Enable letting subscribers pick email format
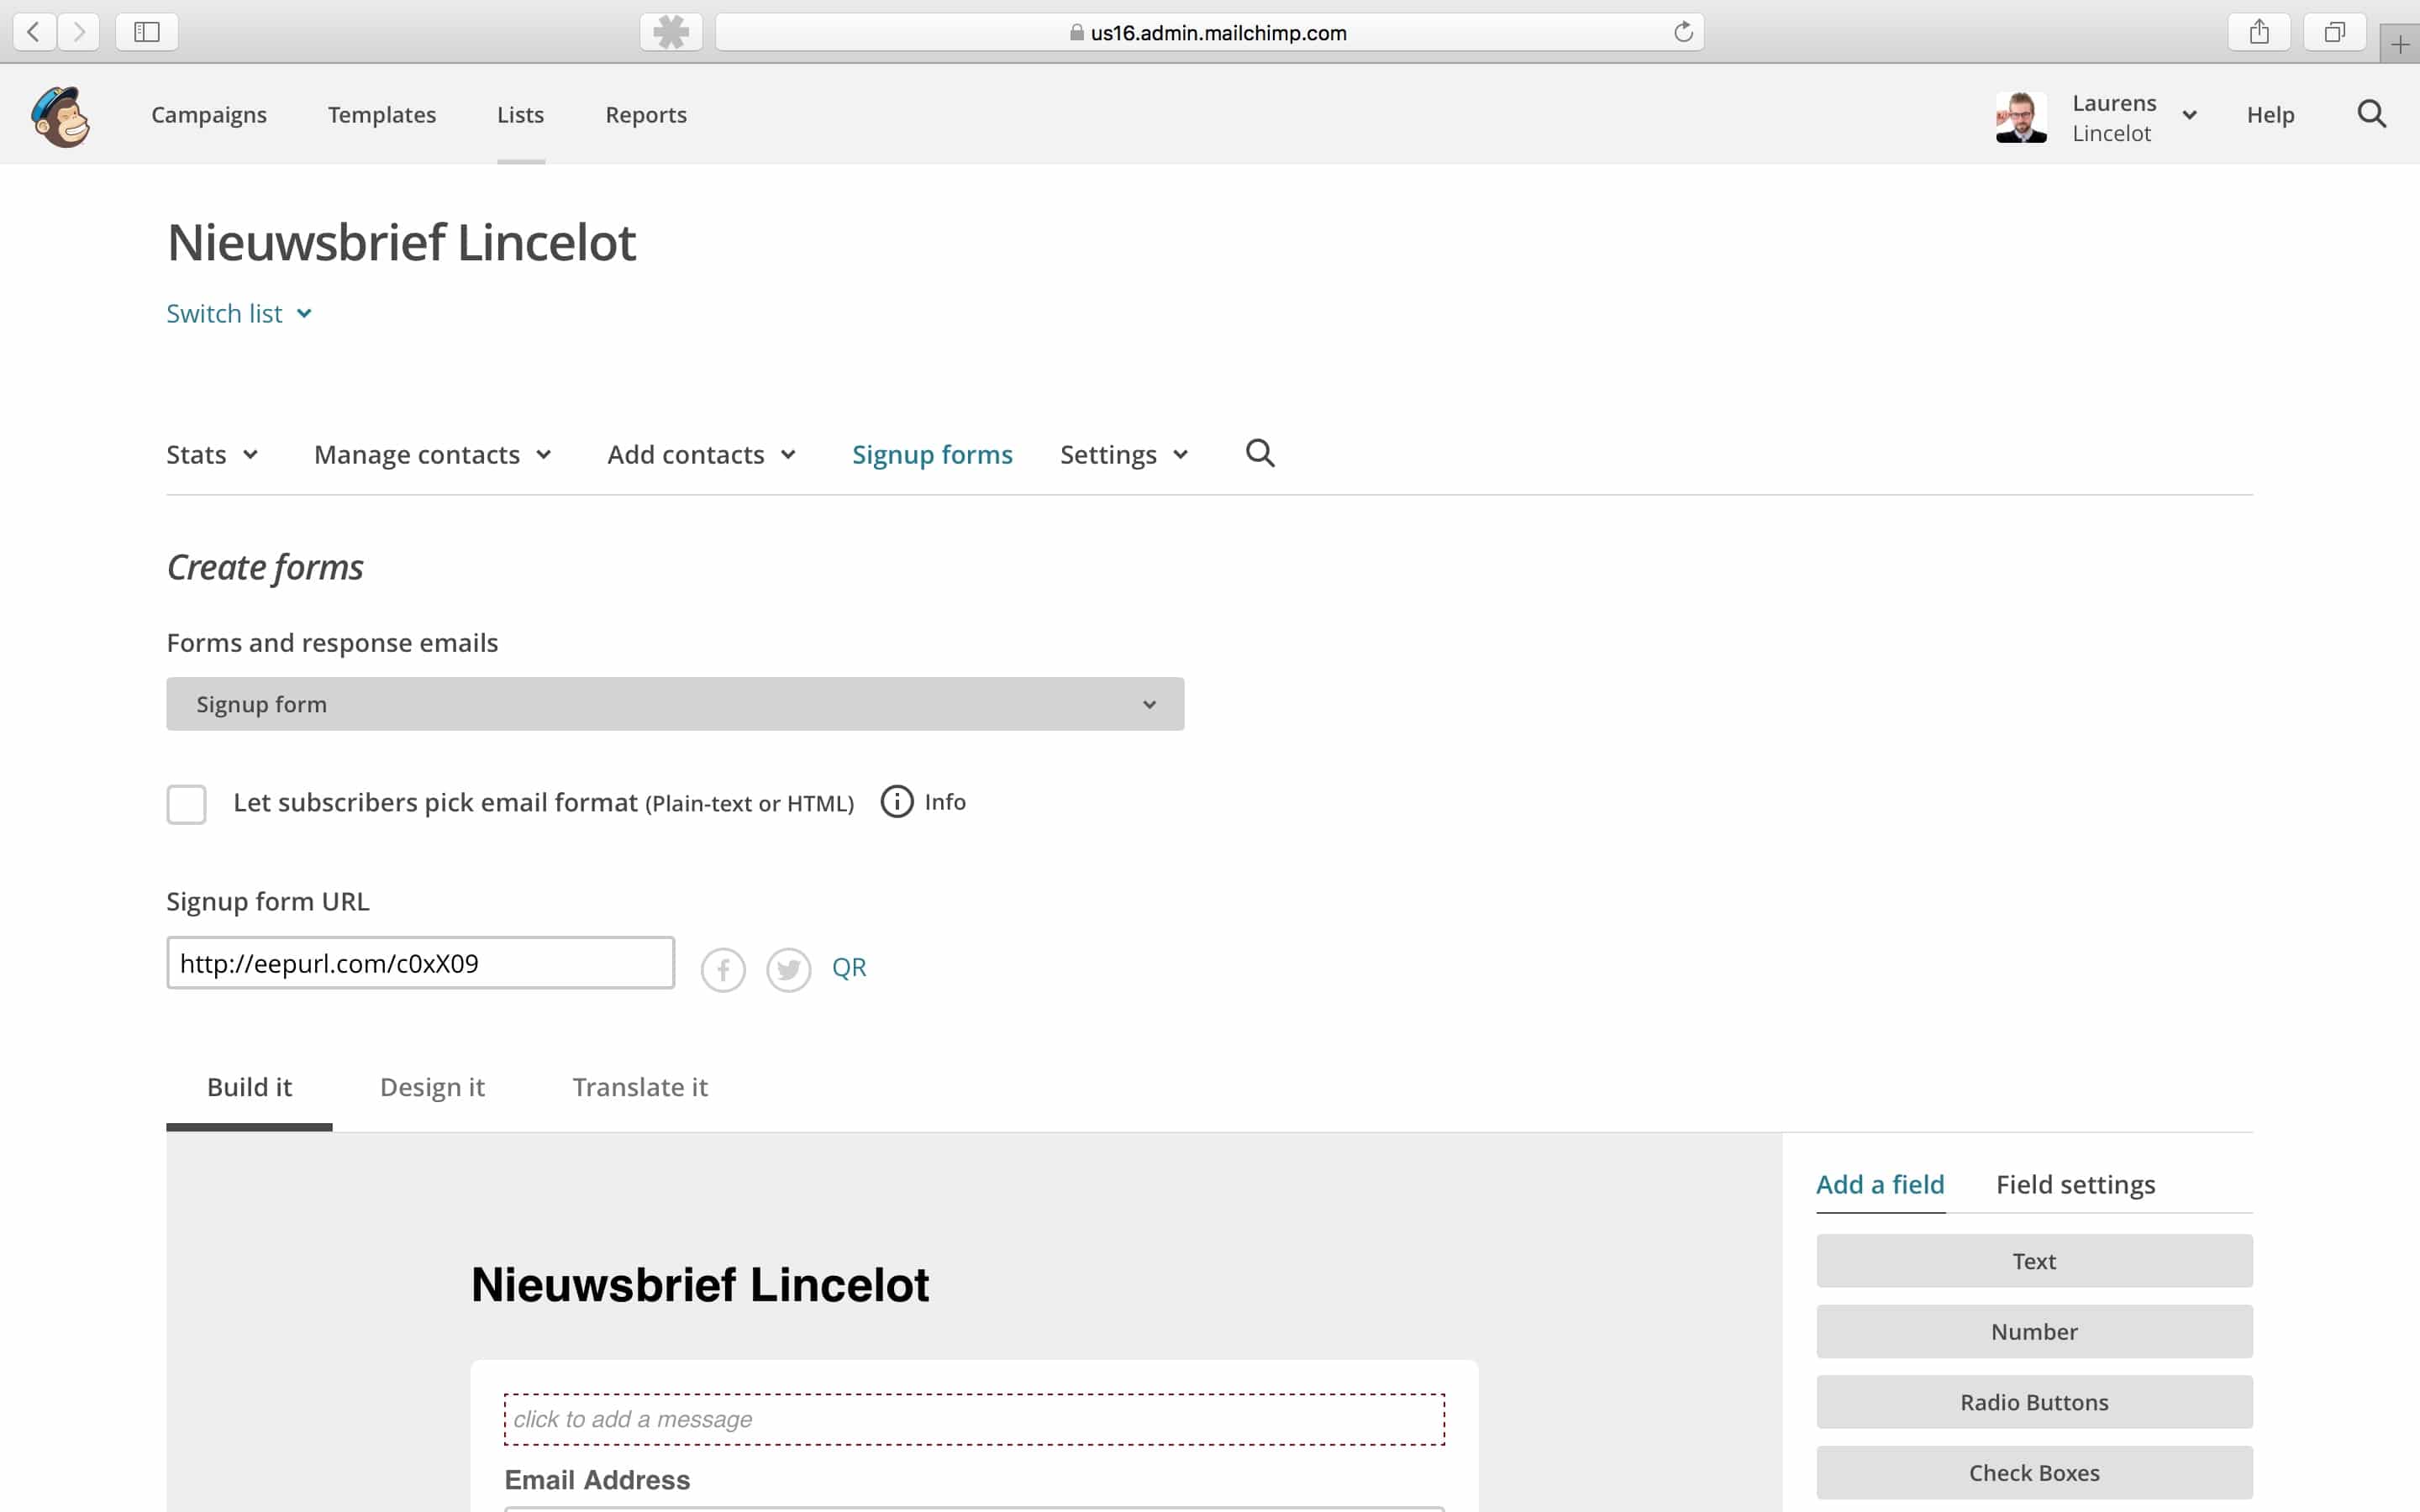The width and height of the screenshot is (2420, 1512). (x=187, y=804)
